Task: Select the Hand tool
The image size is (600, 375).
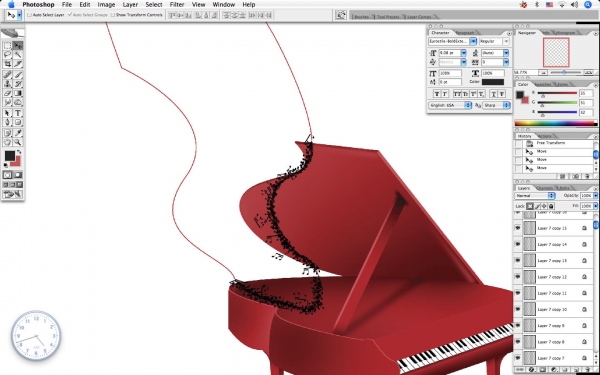Action: [7, 142]
